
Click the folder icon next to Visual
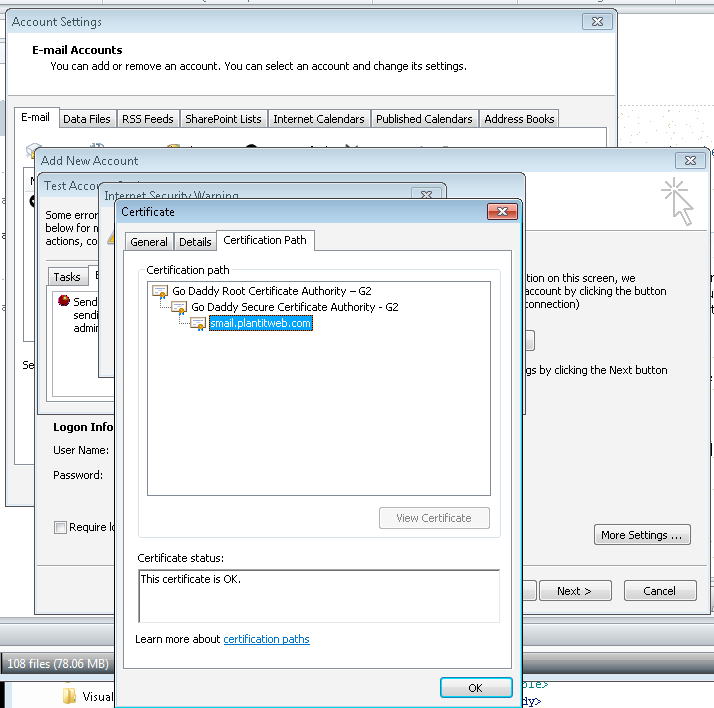[69, 696]
